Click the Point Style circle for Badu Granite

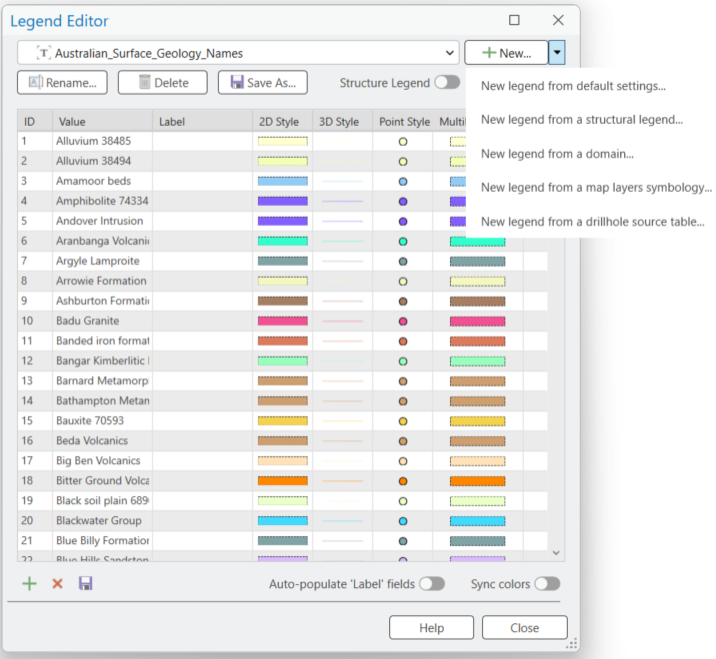pos(403,321)
